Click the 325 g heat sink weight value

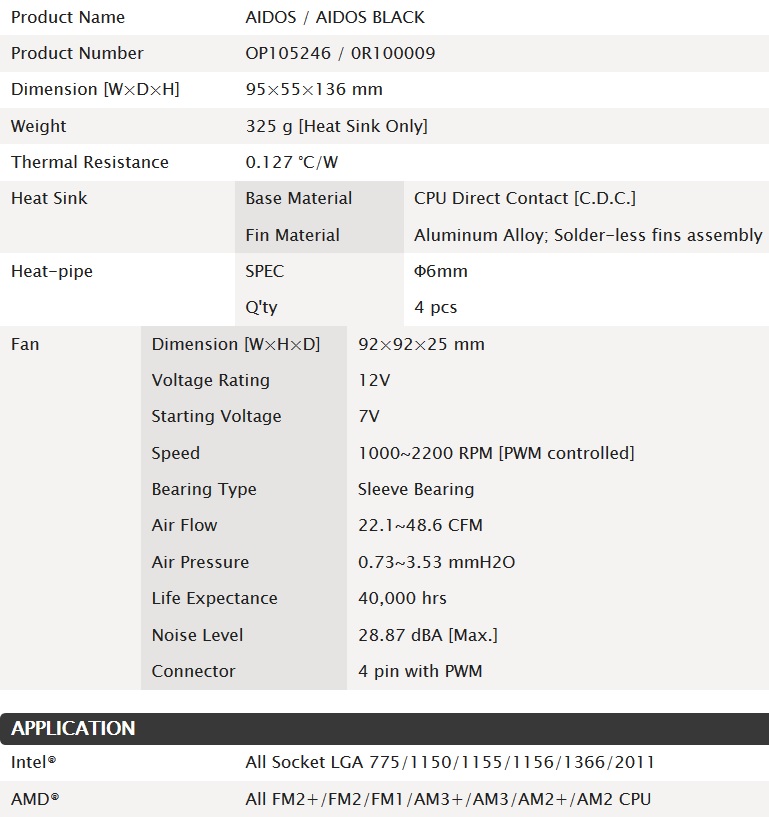pos(336,126)
